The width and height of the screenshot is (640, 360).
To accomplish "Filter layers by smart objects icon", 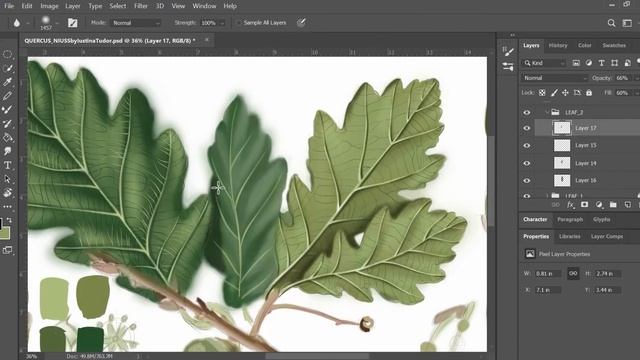I will (x=627, y=63).
